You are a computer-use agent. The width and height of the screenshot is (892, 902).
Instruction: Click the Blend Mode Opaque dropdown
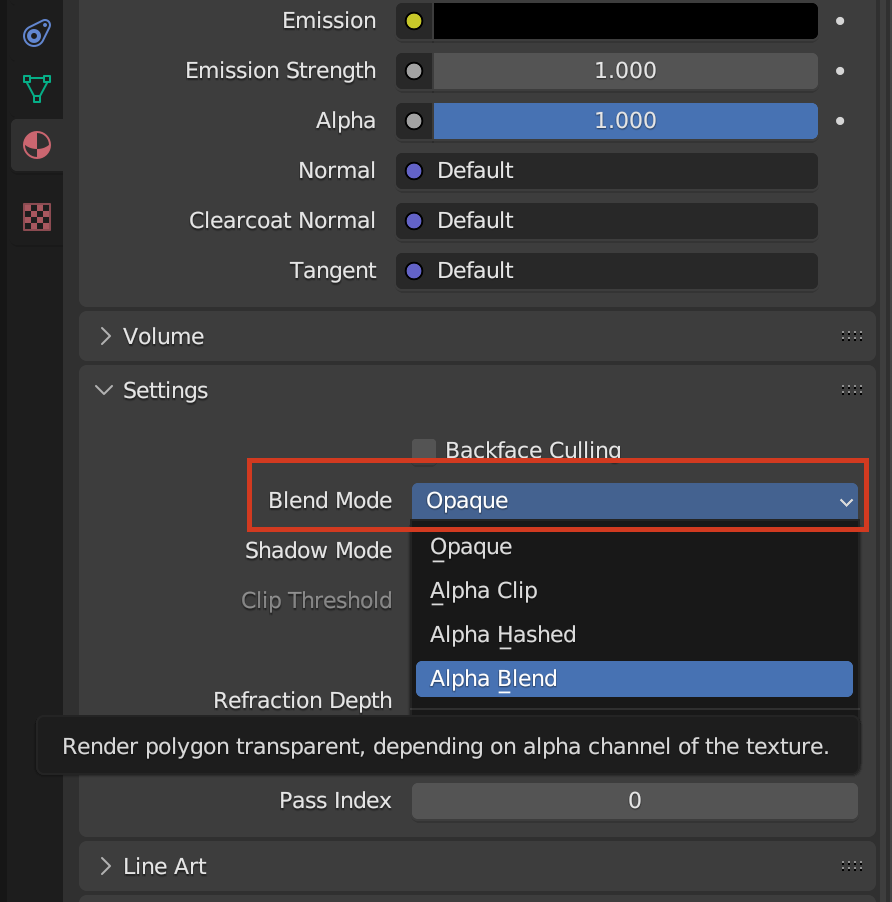coord(634,501)
